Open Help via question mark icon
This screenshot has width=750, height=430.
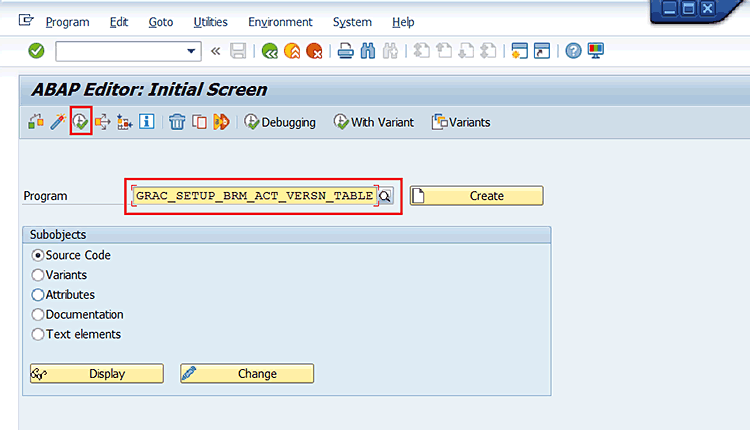point(573,51)
